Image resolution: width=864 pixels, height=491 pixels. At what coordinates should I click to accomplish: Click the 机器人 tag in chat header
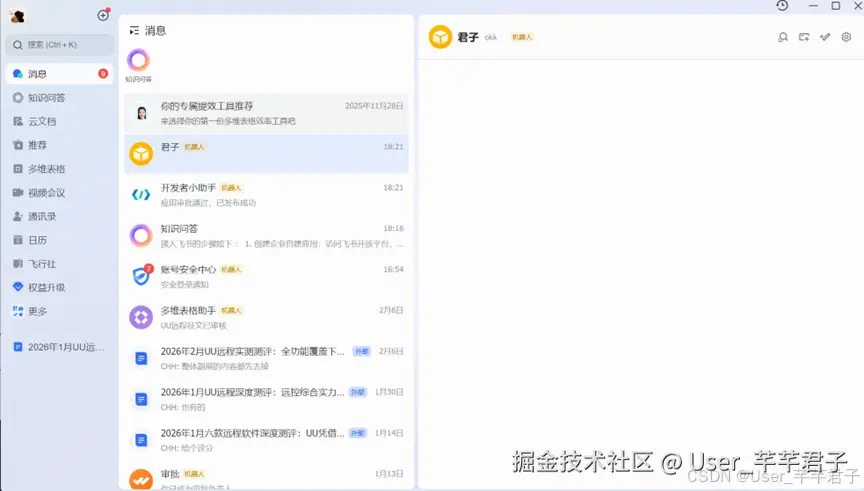point(522,37)
